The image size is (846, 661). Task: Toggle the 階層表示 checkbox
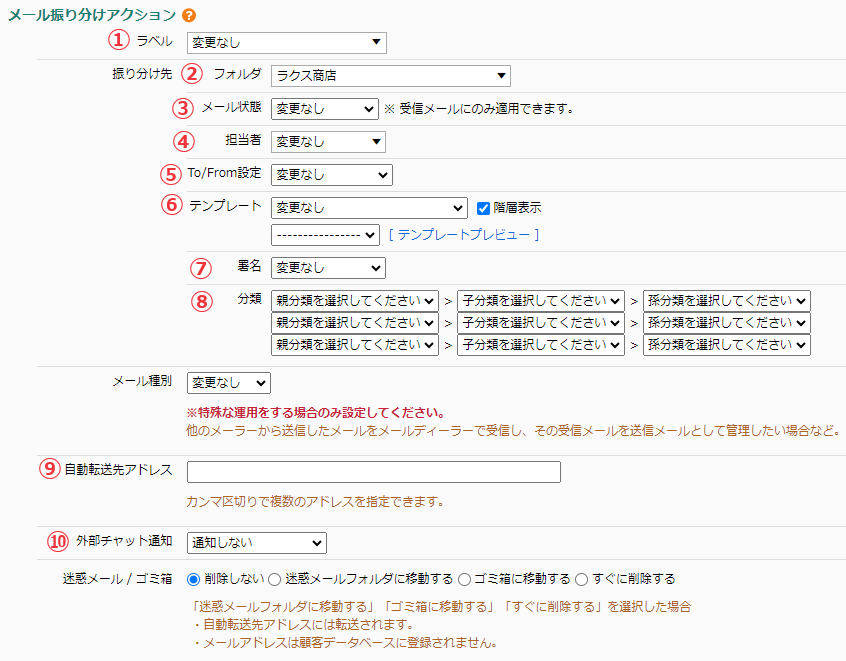coord(483,208)
